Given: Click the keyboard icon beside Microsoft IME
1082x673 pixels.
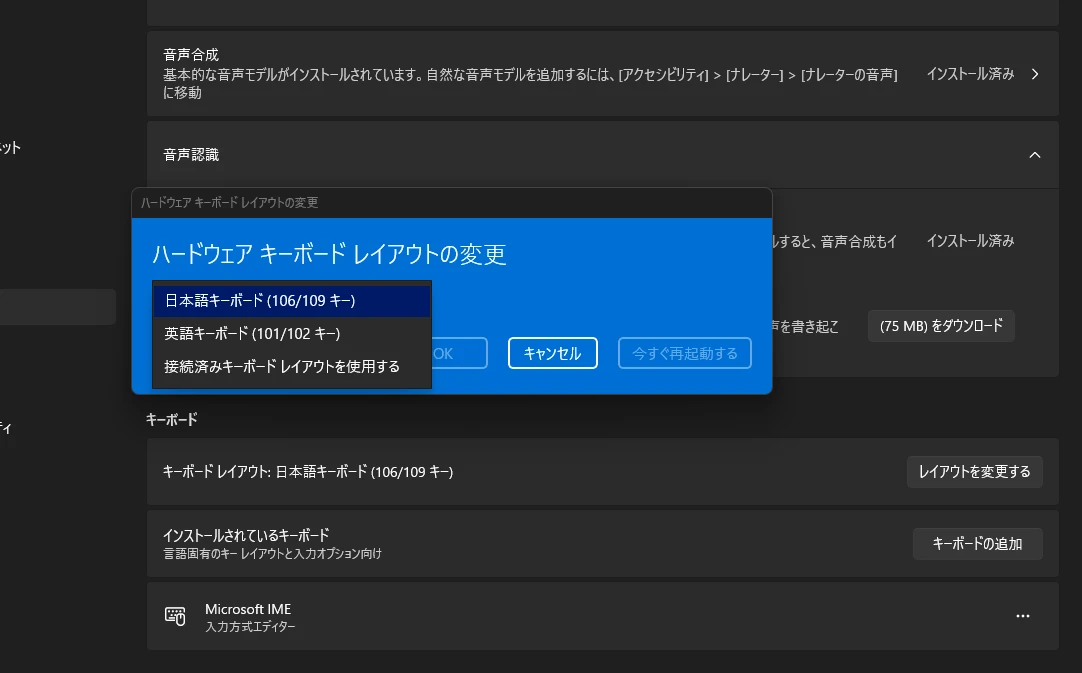Looking at the screenshot, I should [175, 616].
